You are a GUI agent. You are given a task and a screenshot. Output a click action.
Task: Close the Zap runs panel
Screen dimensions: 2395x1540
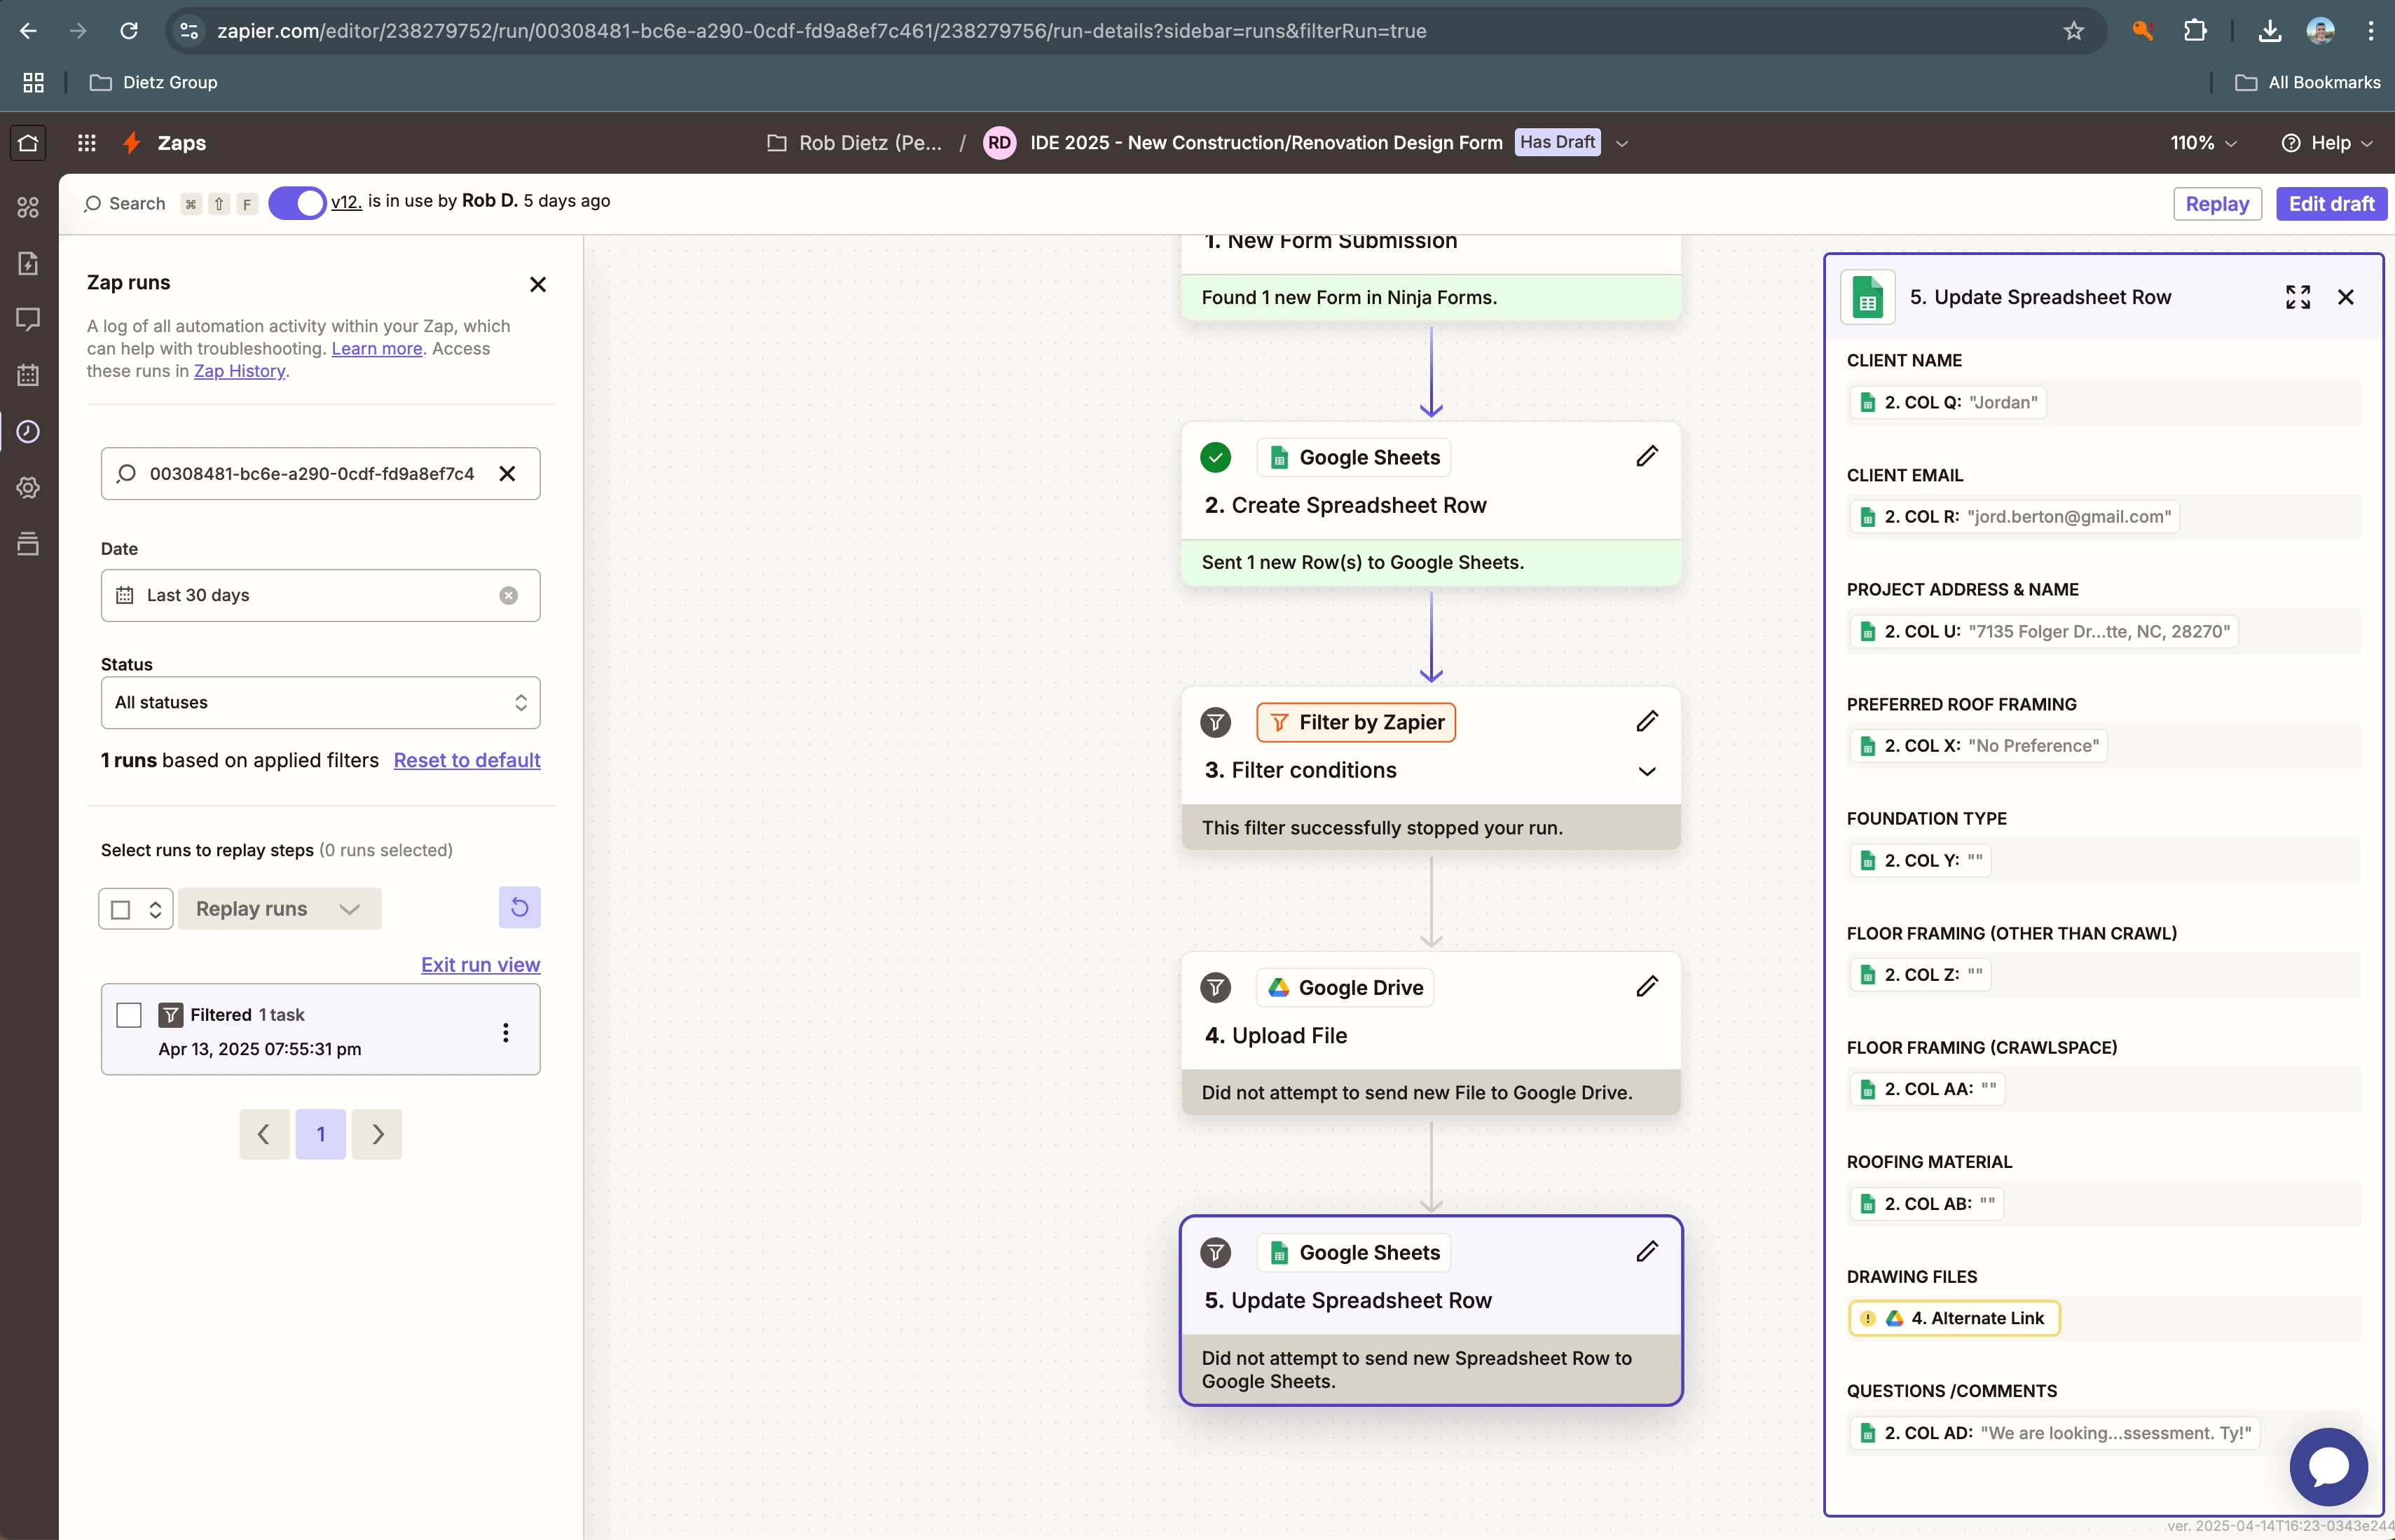[x=538, y=285]
